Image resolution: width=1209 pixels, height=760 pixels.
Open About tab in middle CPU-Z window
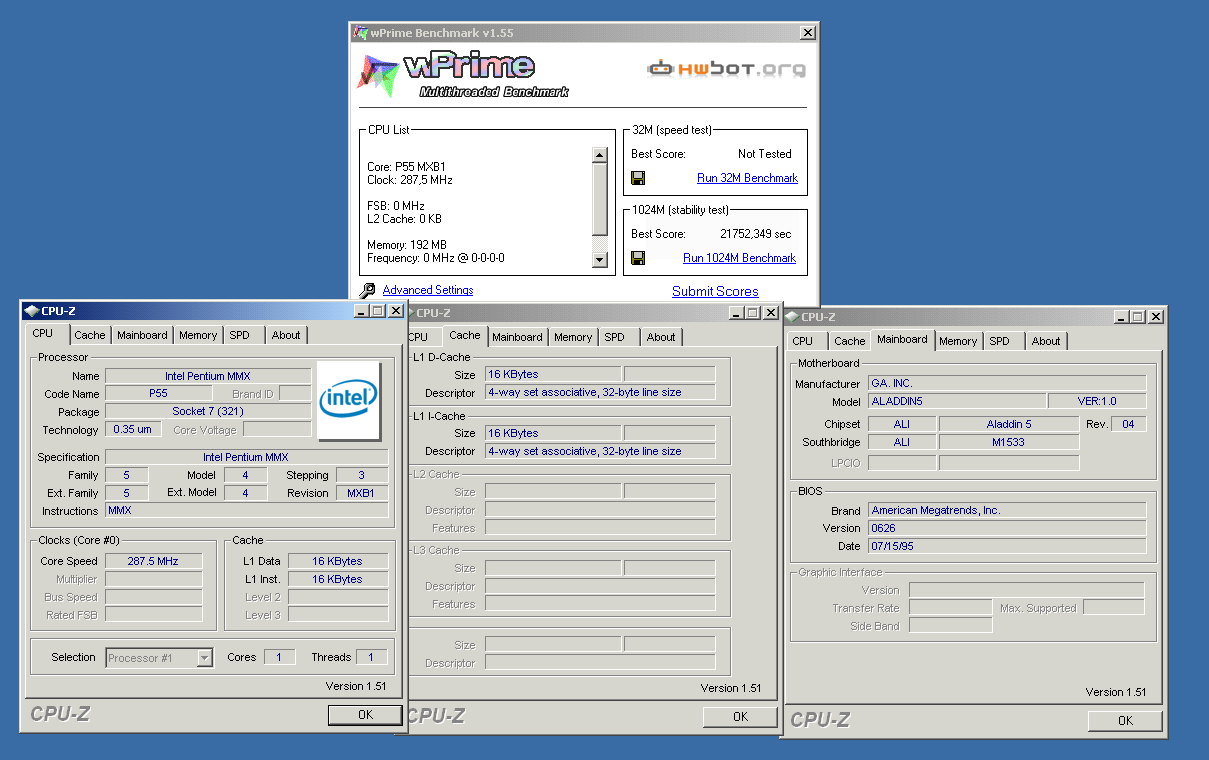point(661,337)
